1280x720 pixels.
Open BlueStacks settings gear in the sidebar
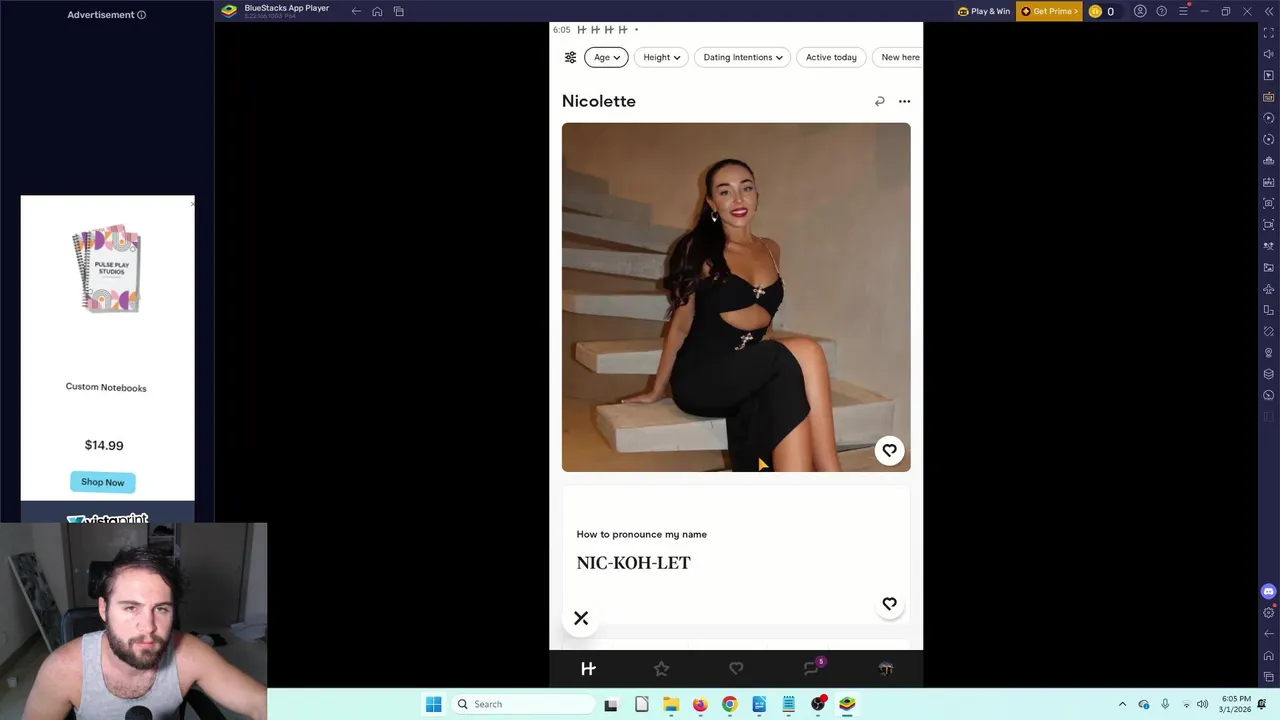pyautogui.click(x=1269, y=612)
